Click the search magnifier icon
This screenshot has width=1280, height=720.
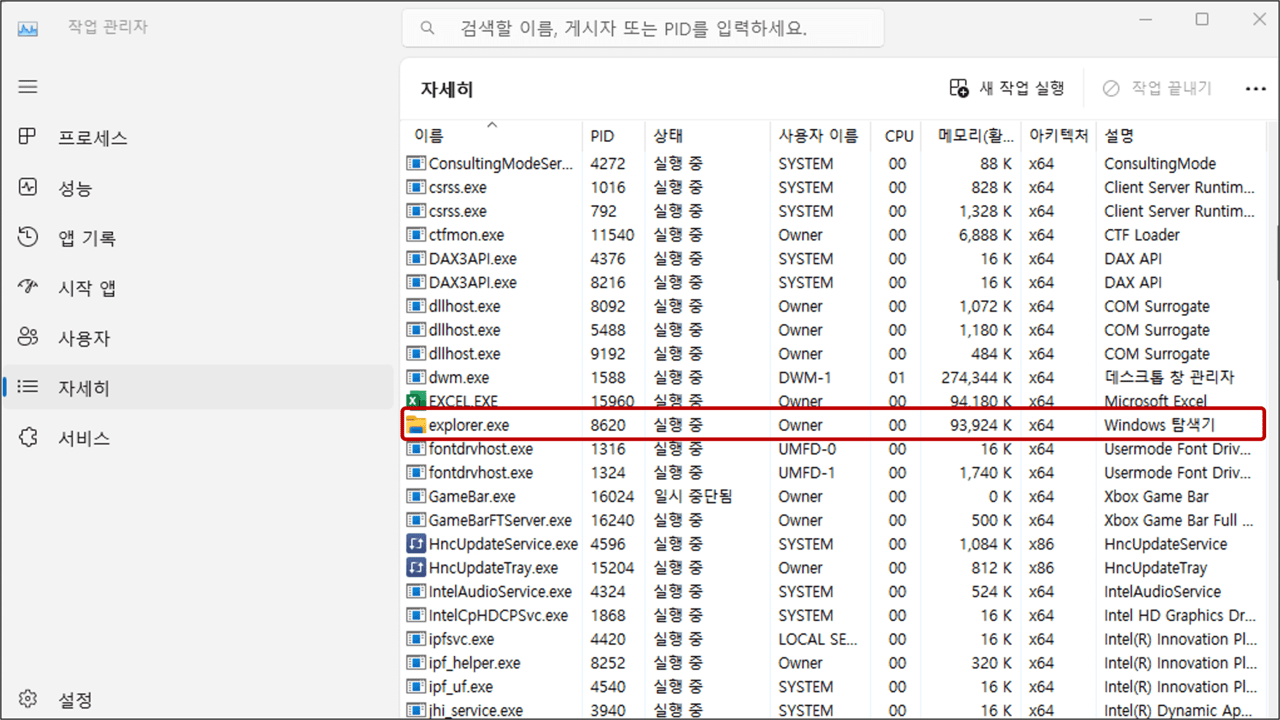[427, 27]
